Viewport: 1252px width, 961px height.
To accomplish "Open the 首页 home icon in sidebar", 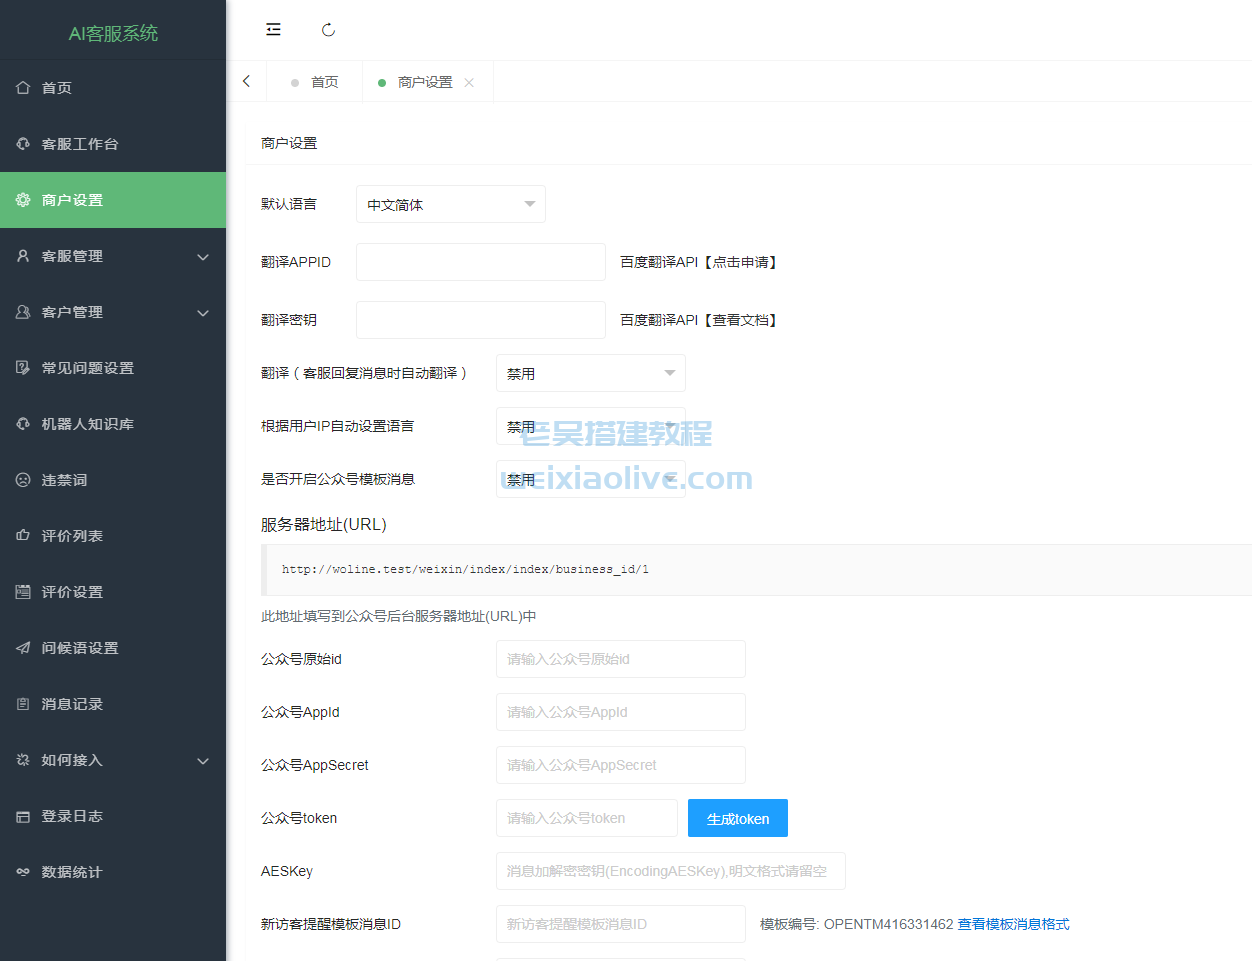I will 22,88.
